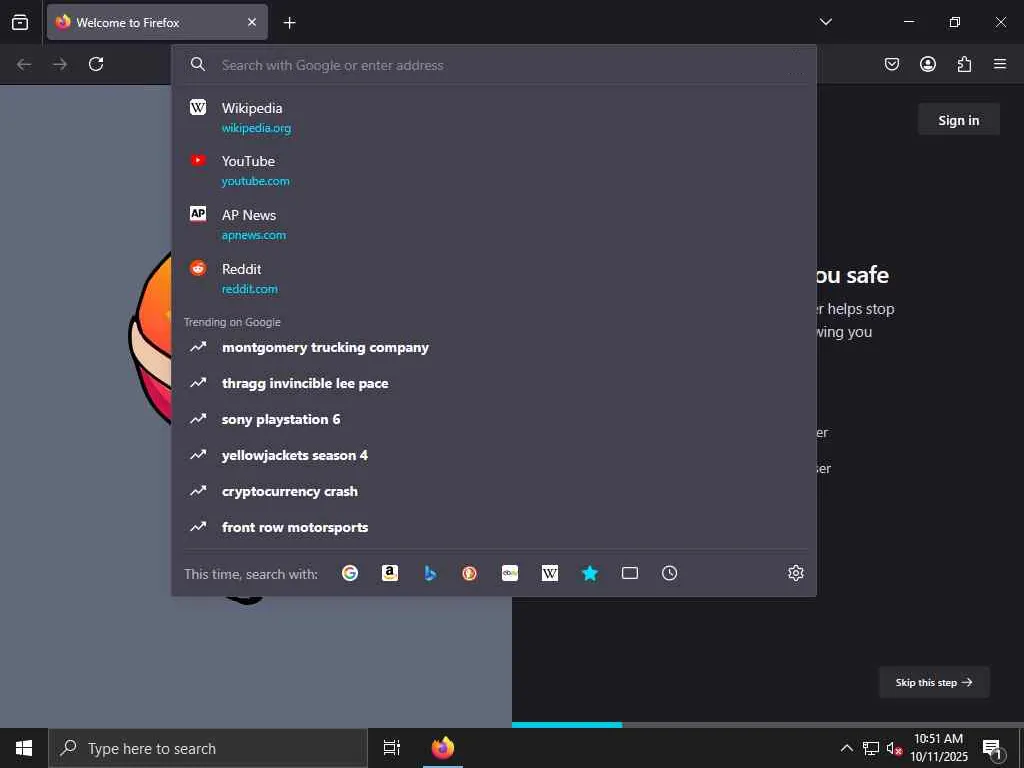Viewport: 1024px width, 768px height.
Task: Click the YouTube favicon in suggestions
Action: pyautogui.click(x=198, y=160)
